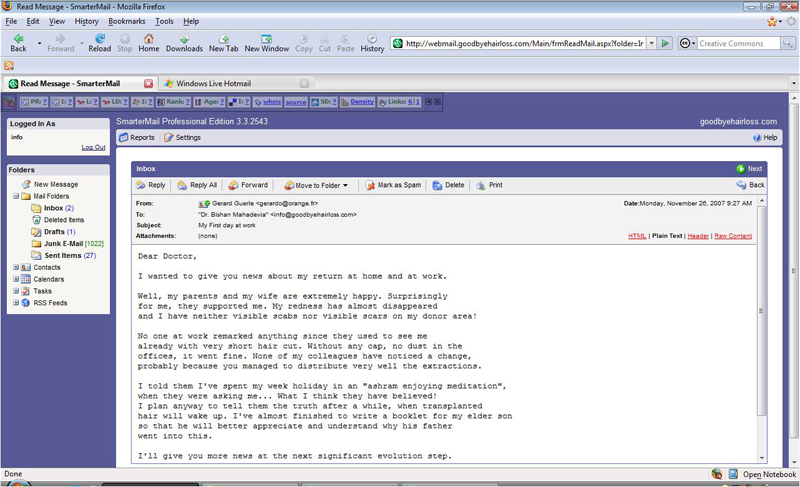Open the Downloads toolbar icon
Viewport: 800px width, 487px height.
(x=184, y=42)
